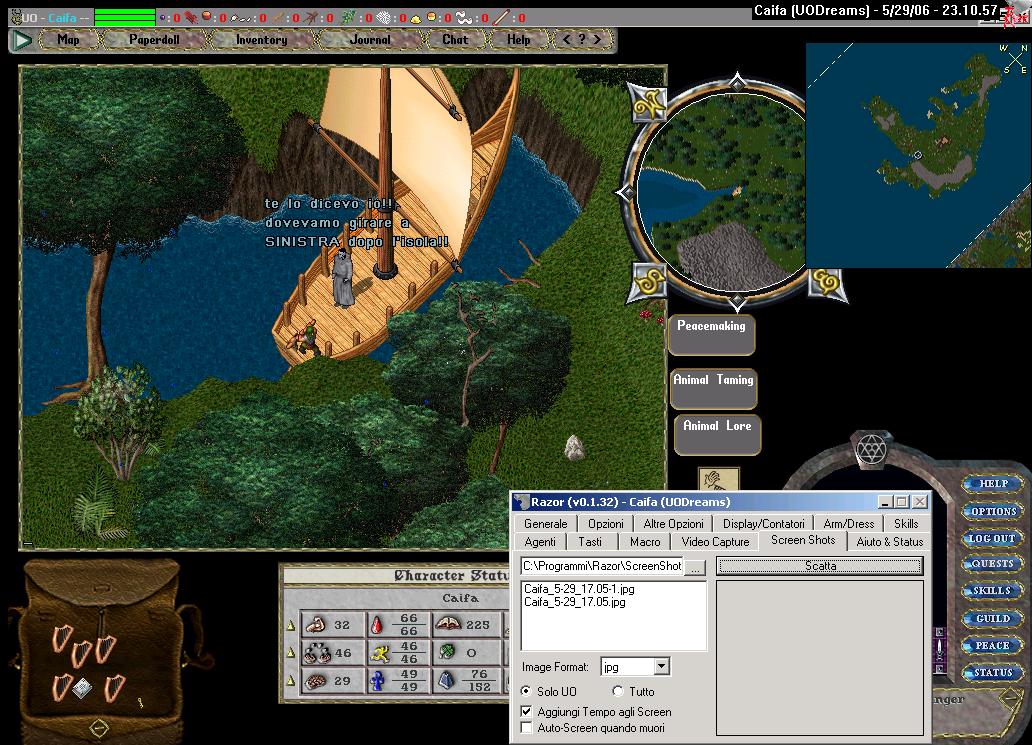Toggle the PEACE button on the paperdoll
Image resolution: width=1032 pixels, height=745 pixels.
[992, 646]
